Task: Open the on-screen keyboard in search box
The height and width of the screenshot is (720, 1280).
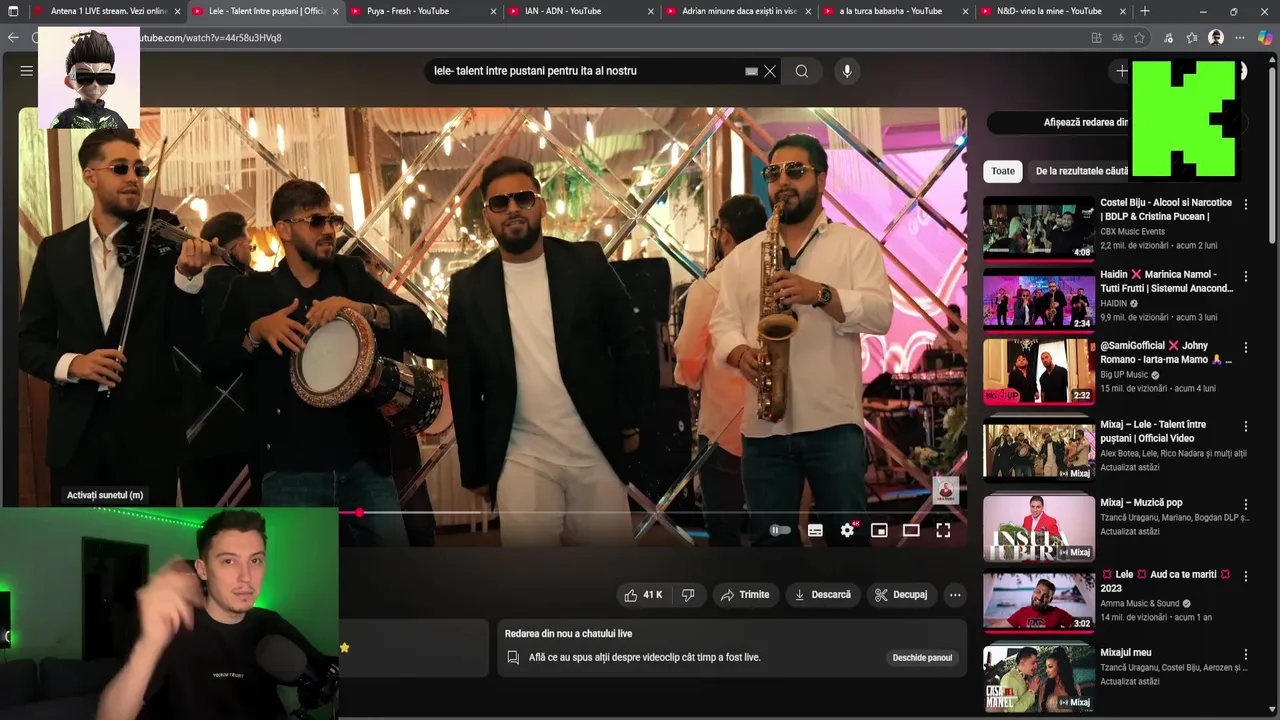Action: point(751,71)
